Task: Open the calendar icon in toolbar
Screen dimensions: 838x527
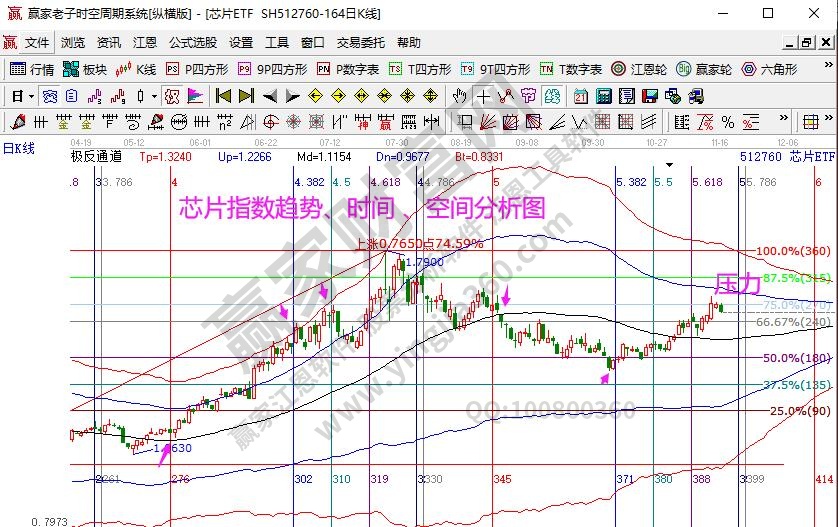Action: pos(581,96)
